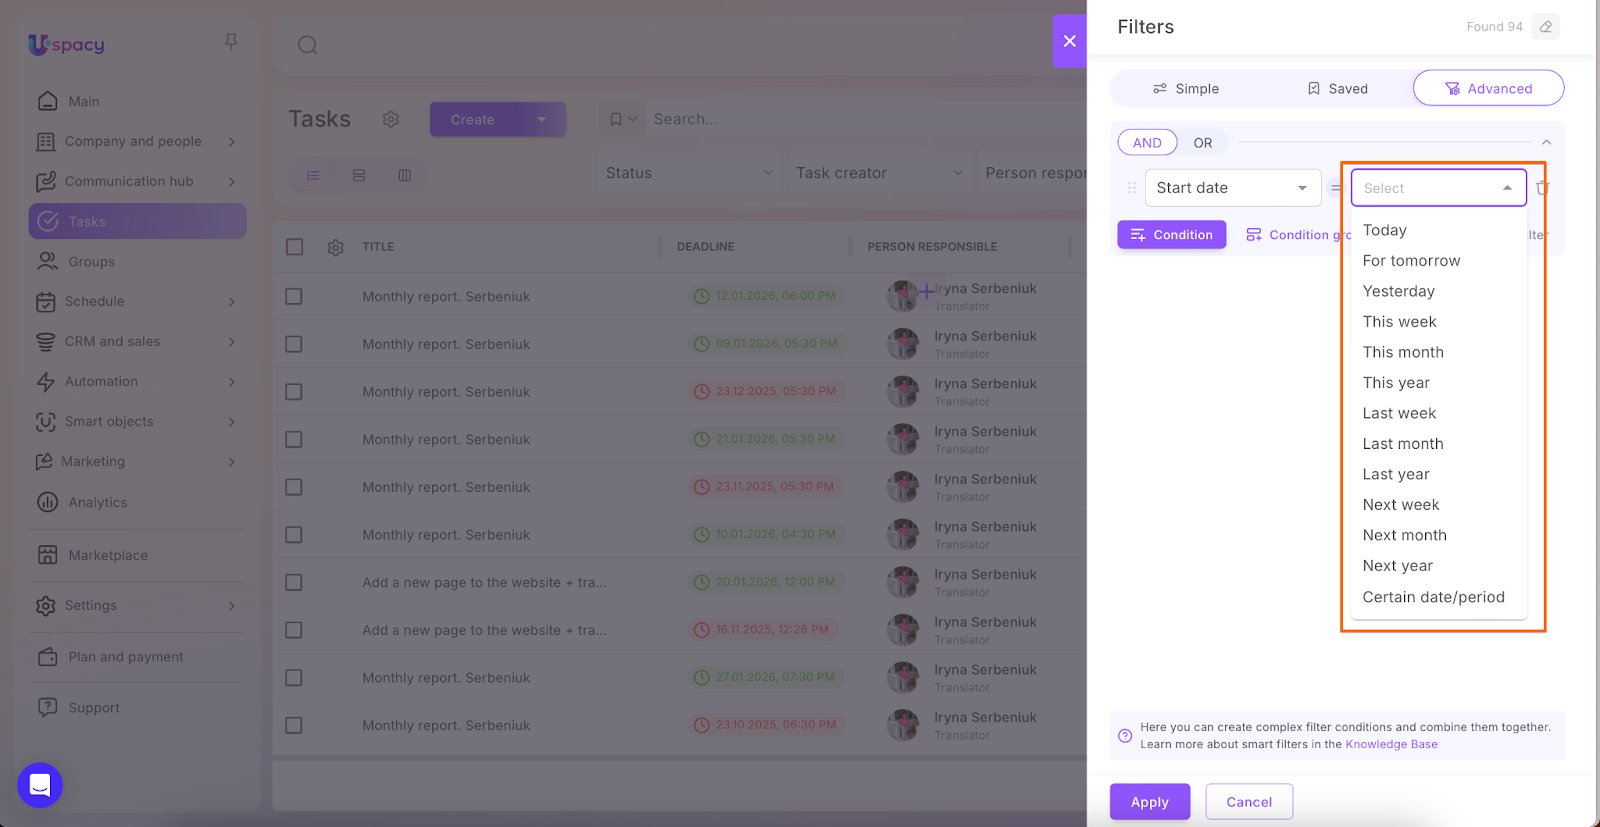Screen dimensions: 1600x827
Task: Switch to the Saved filters tab
Action: 1337,89
